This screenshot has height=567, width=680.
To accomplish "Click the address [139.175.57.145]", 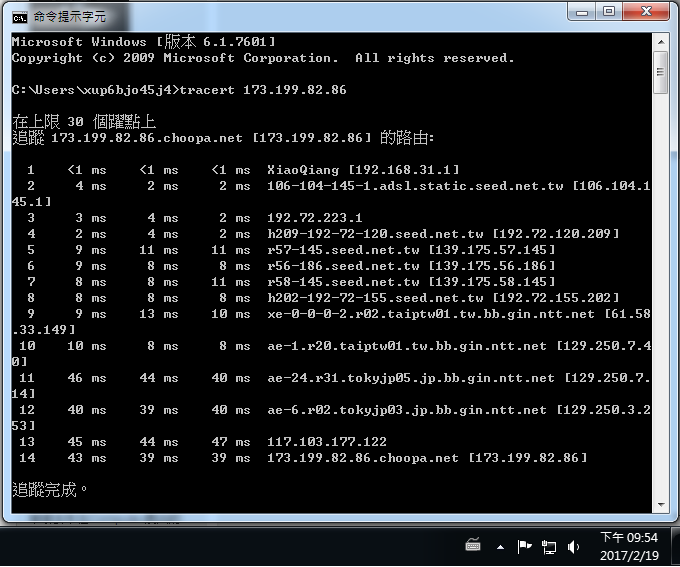I will (492, 250).
